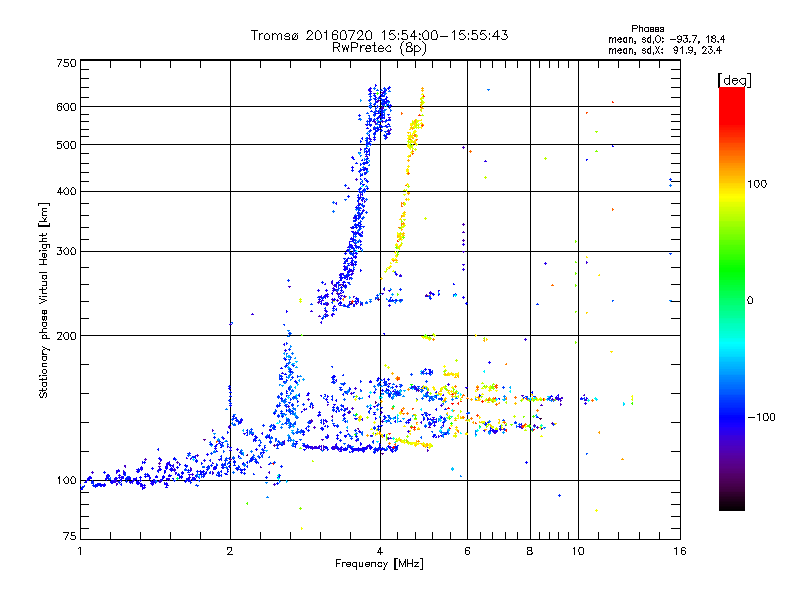Click the x-axis tick label 4
Screen dimensions: 800x600
coord(380,551)
